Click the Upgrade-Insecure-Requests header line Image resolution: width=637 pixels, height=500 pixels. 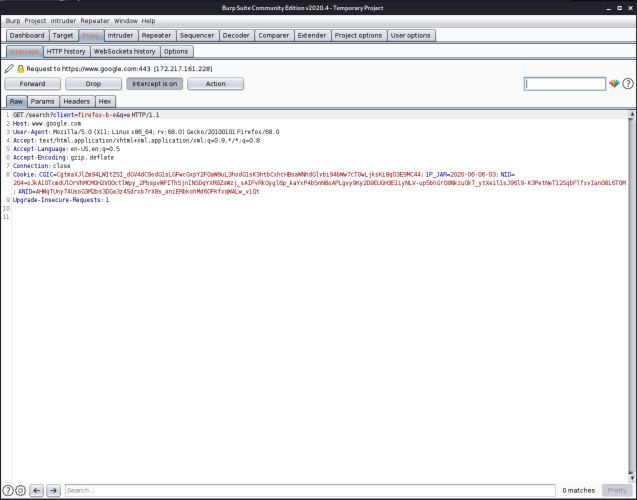[61, 200]
